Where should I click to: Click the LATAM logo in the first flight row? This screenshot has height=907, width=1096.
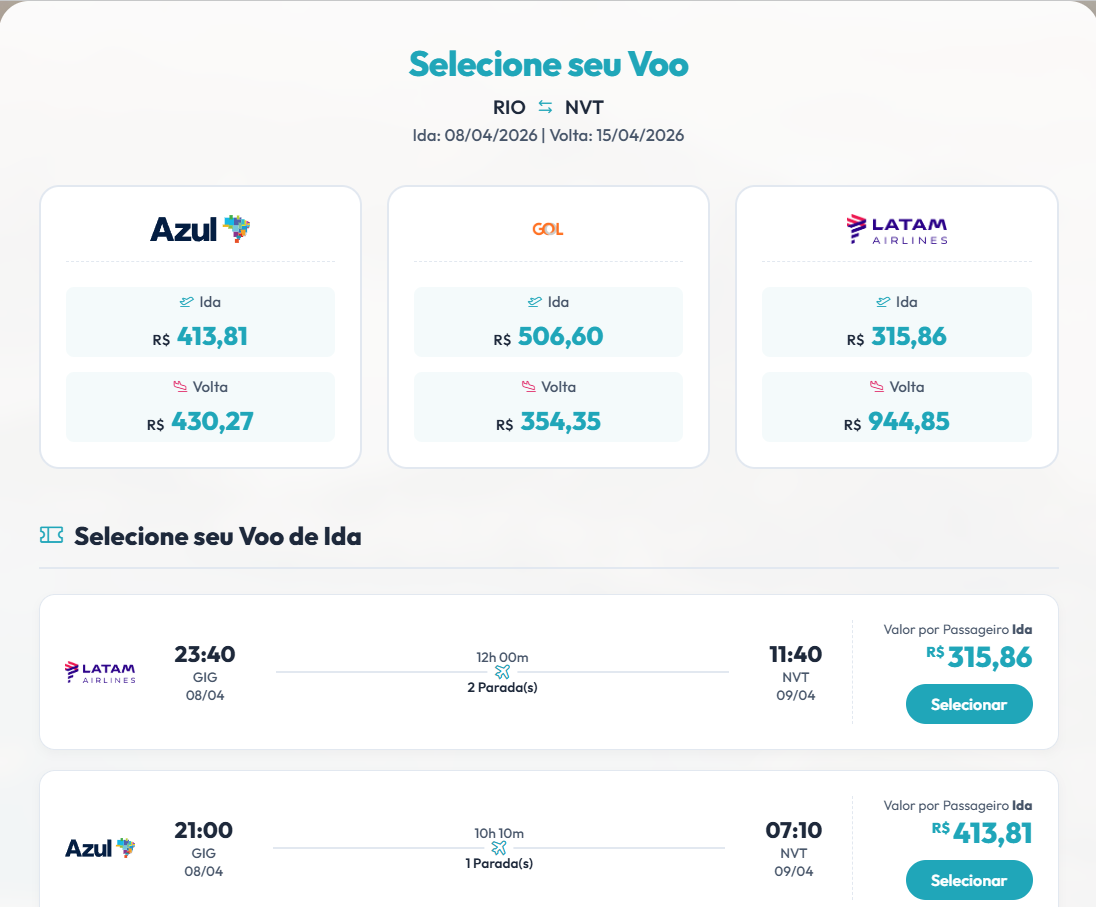pyautogui.click(x=99, y=672)
